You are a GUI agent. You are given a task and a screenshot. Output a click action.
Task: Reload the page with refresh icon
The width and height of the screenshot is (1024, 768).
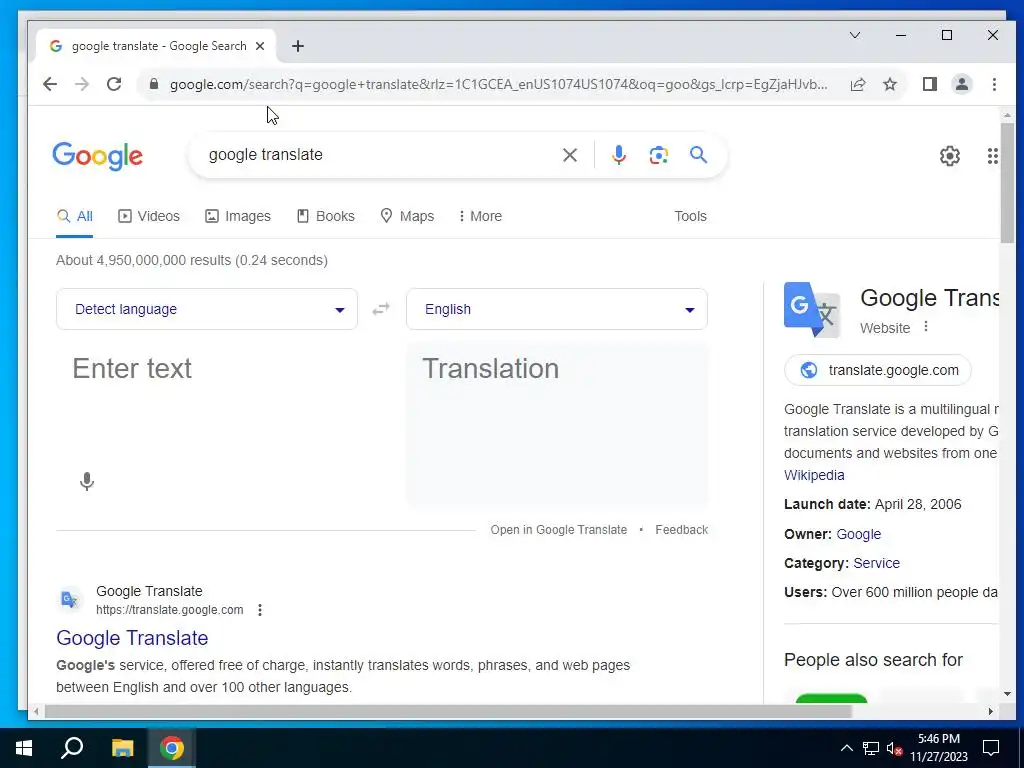[x=114, y=84]
